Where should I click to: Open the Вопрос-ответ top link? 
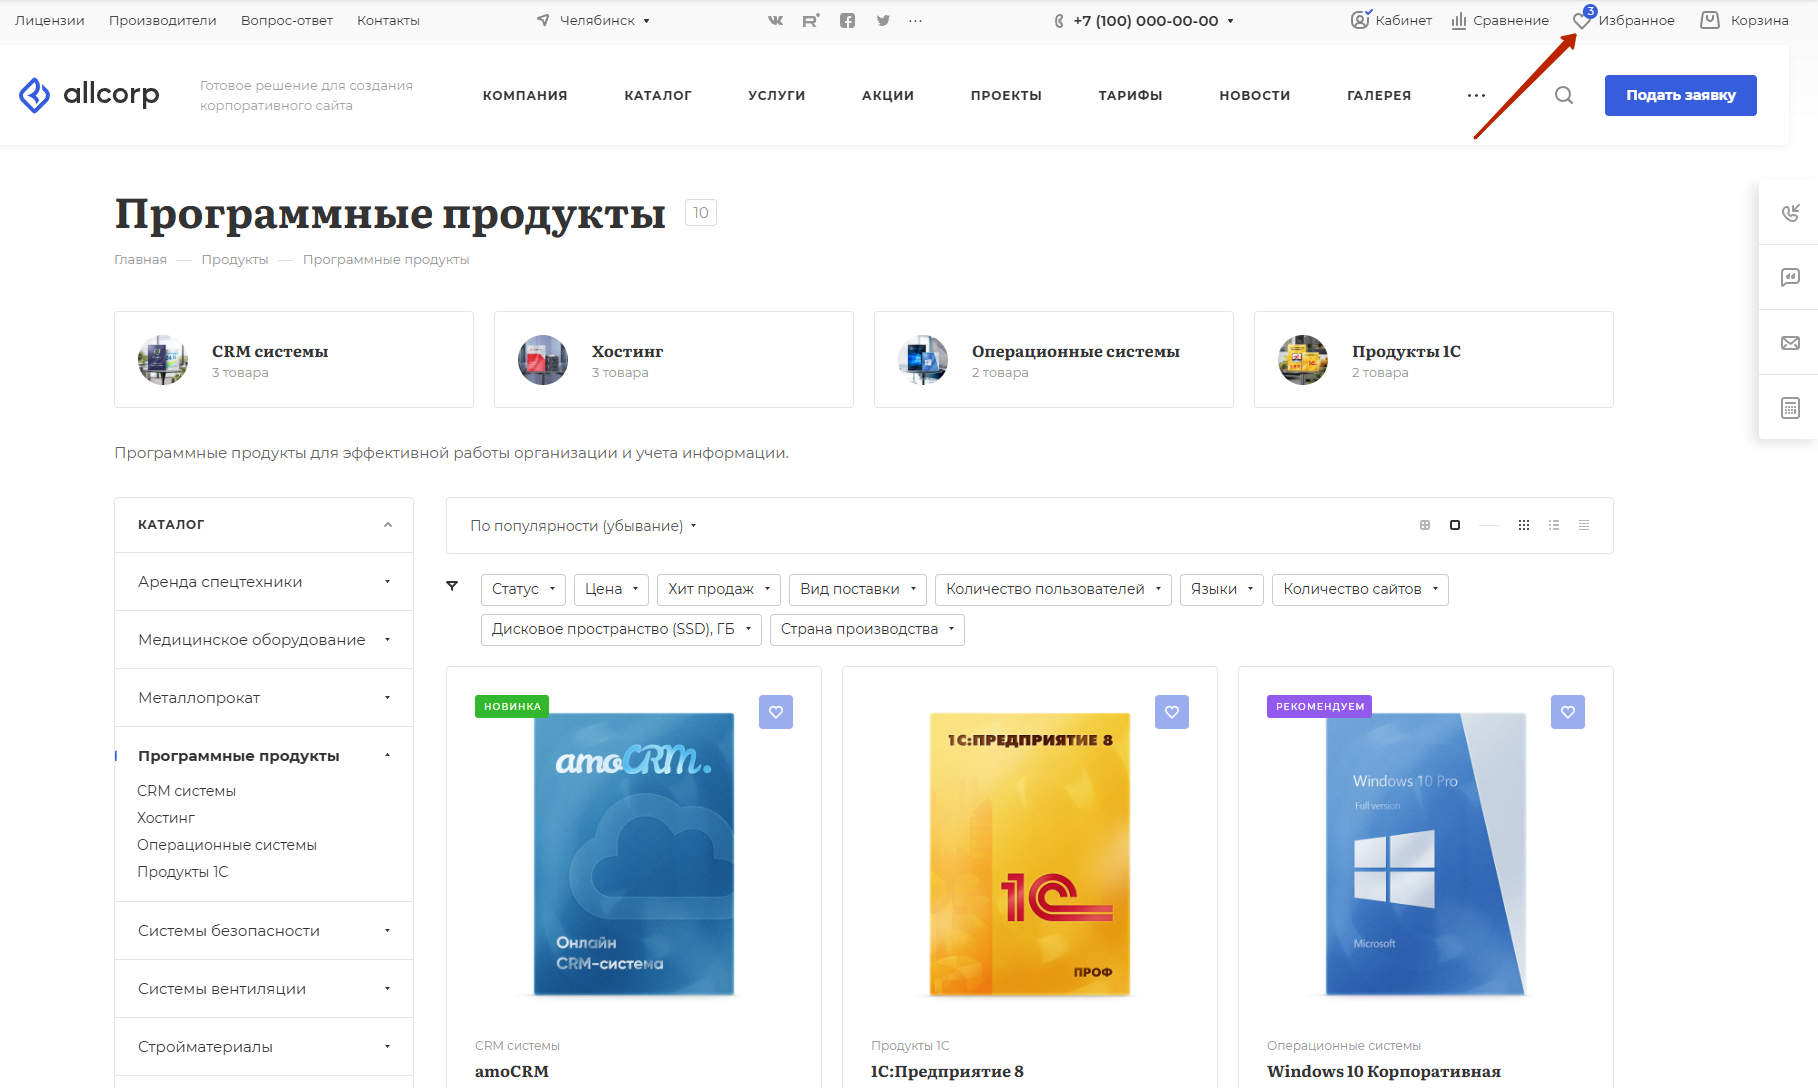click(287, 20)
